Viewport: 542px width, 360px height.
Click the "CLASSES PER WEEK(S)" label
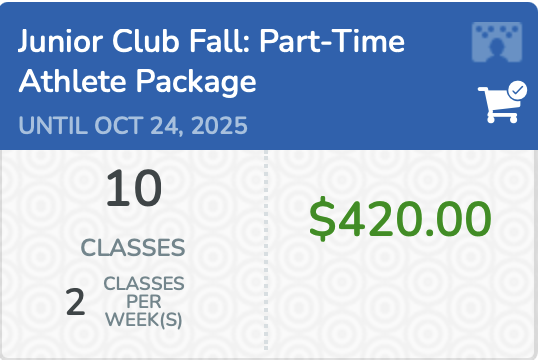pyautogui.click(x=144, y=302)
